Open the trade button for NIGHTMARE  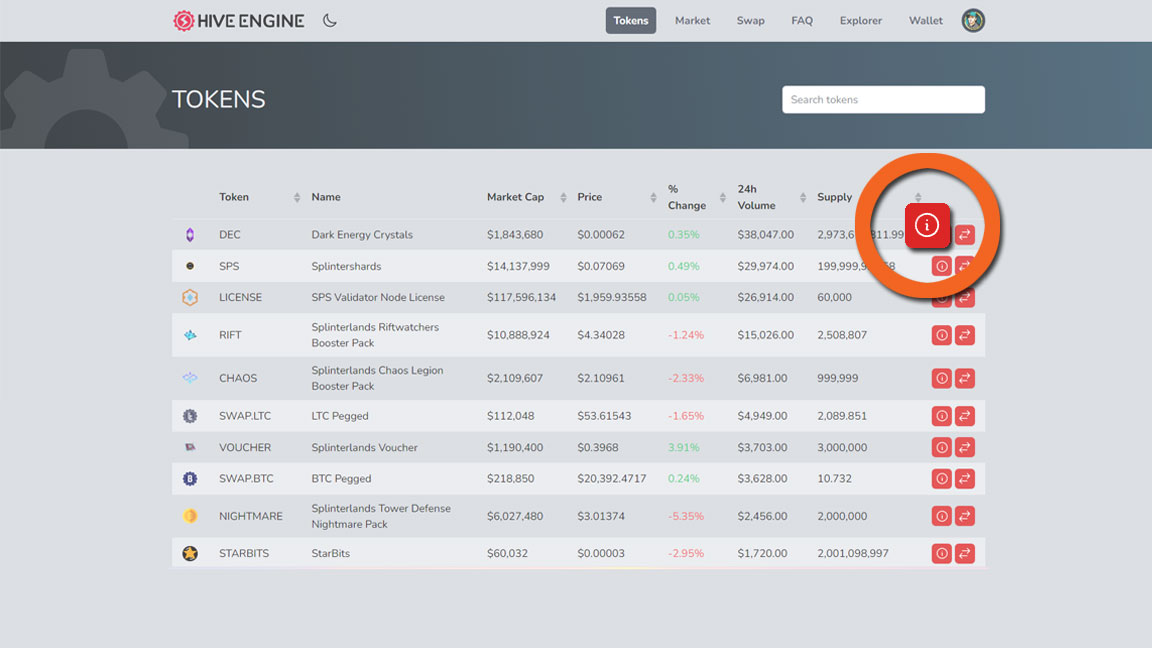point(965,516)
